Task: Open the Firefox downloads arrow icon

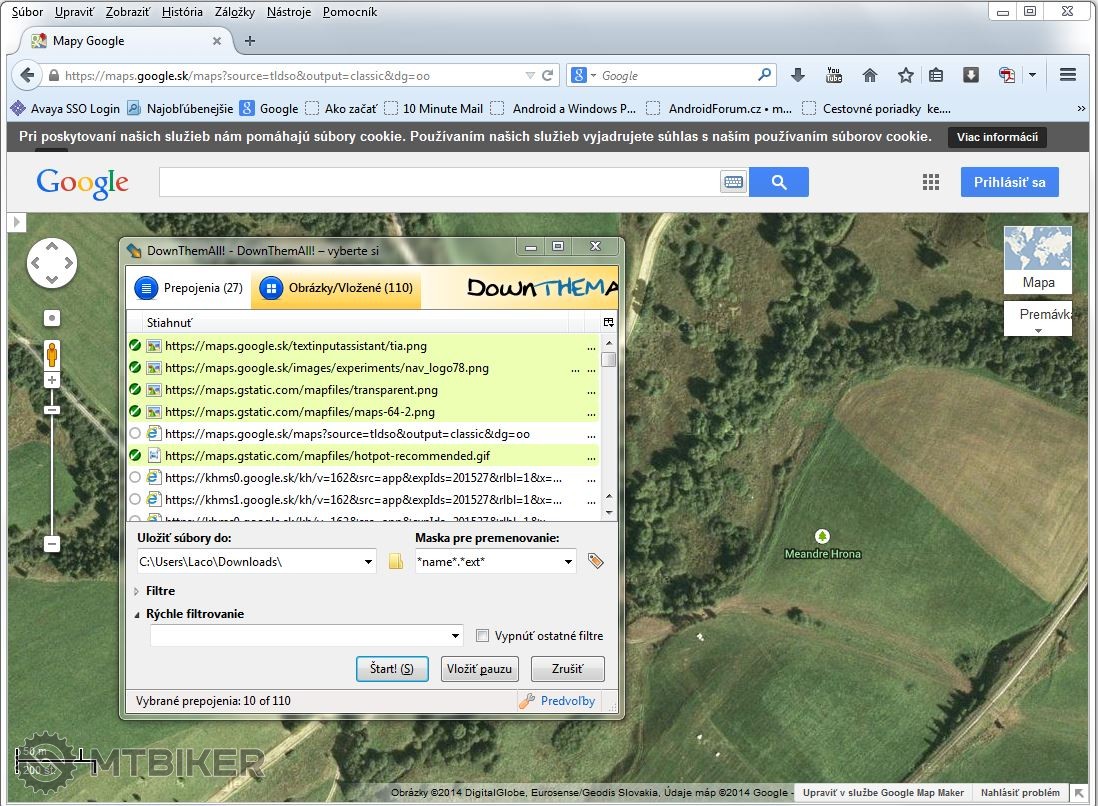Action: pyautogui.click(x=798, y=75)
